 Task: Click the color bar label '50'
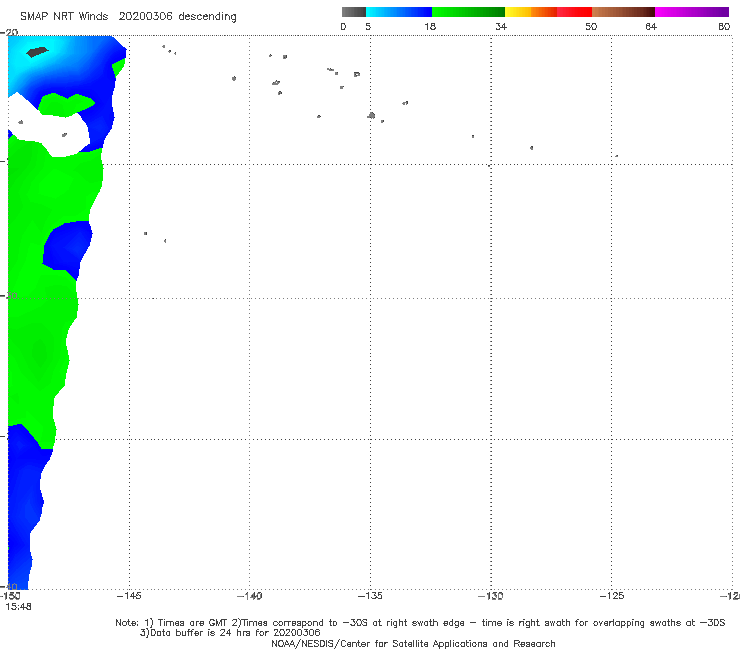click(591, 26)
